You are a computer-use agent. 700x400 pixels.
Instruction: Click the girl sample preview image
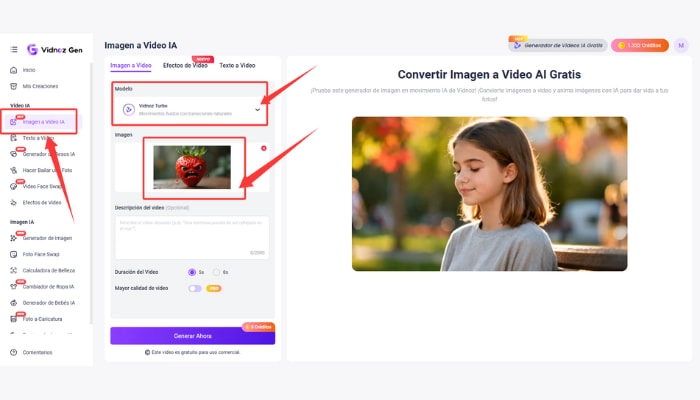pyautogui.click(x=489, y=194)
